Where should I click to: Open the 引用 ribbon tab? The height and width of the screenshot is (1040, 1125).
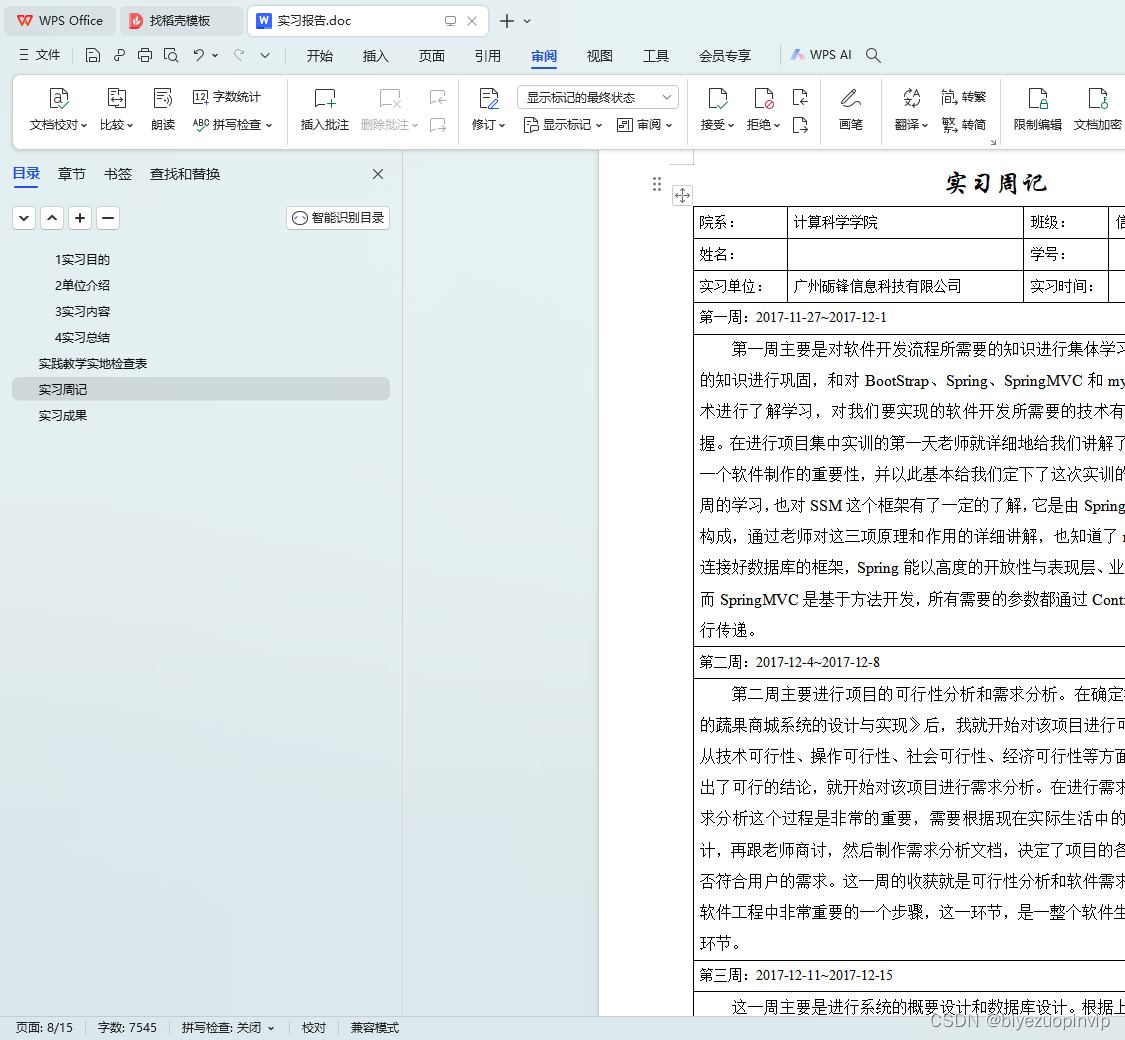[x=488, y=55]
